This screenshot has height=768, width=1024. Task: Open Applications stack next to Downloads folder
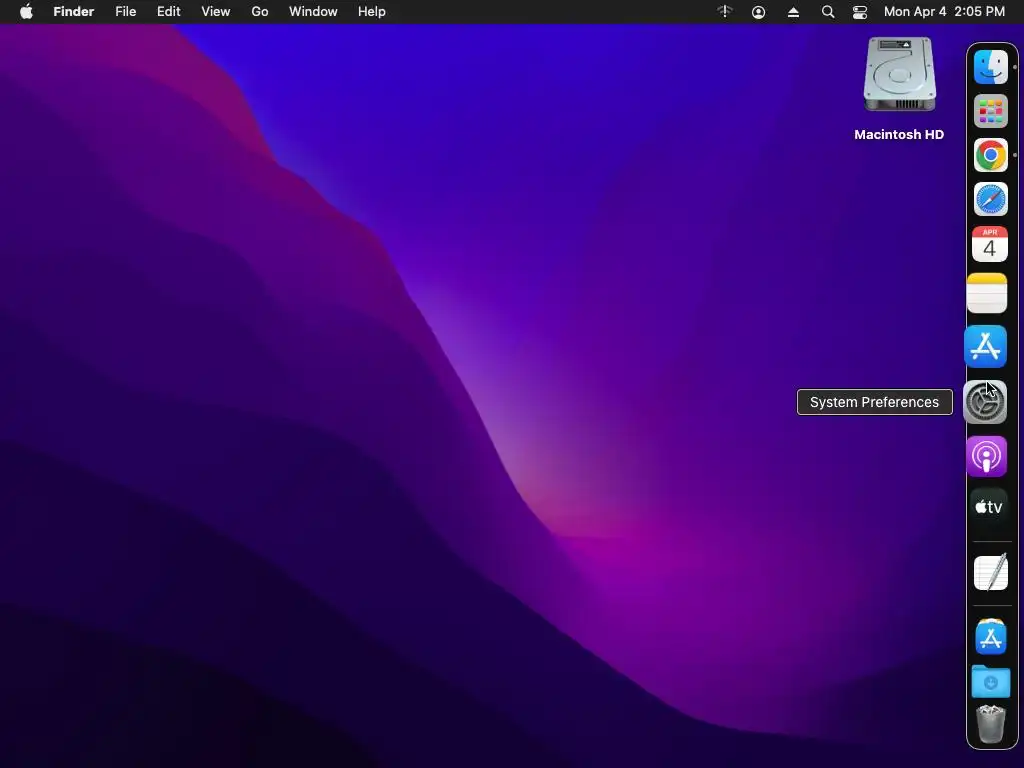[x=991, y=637]
